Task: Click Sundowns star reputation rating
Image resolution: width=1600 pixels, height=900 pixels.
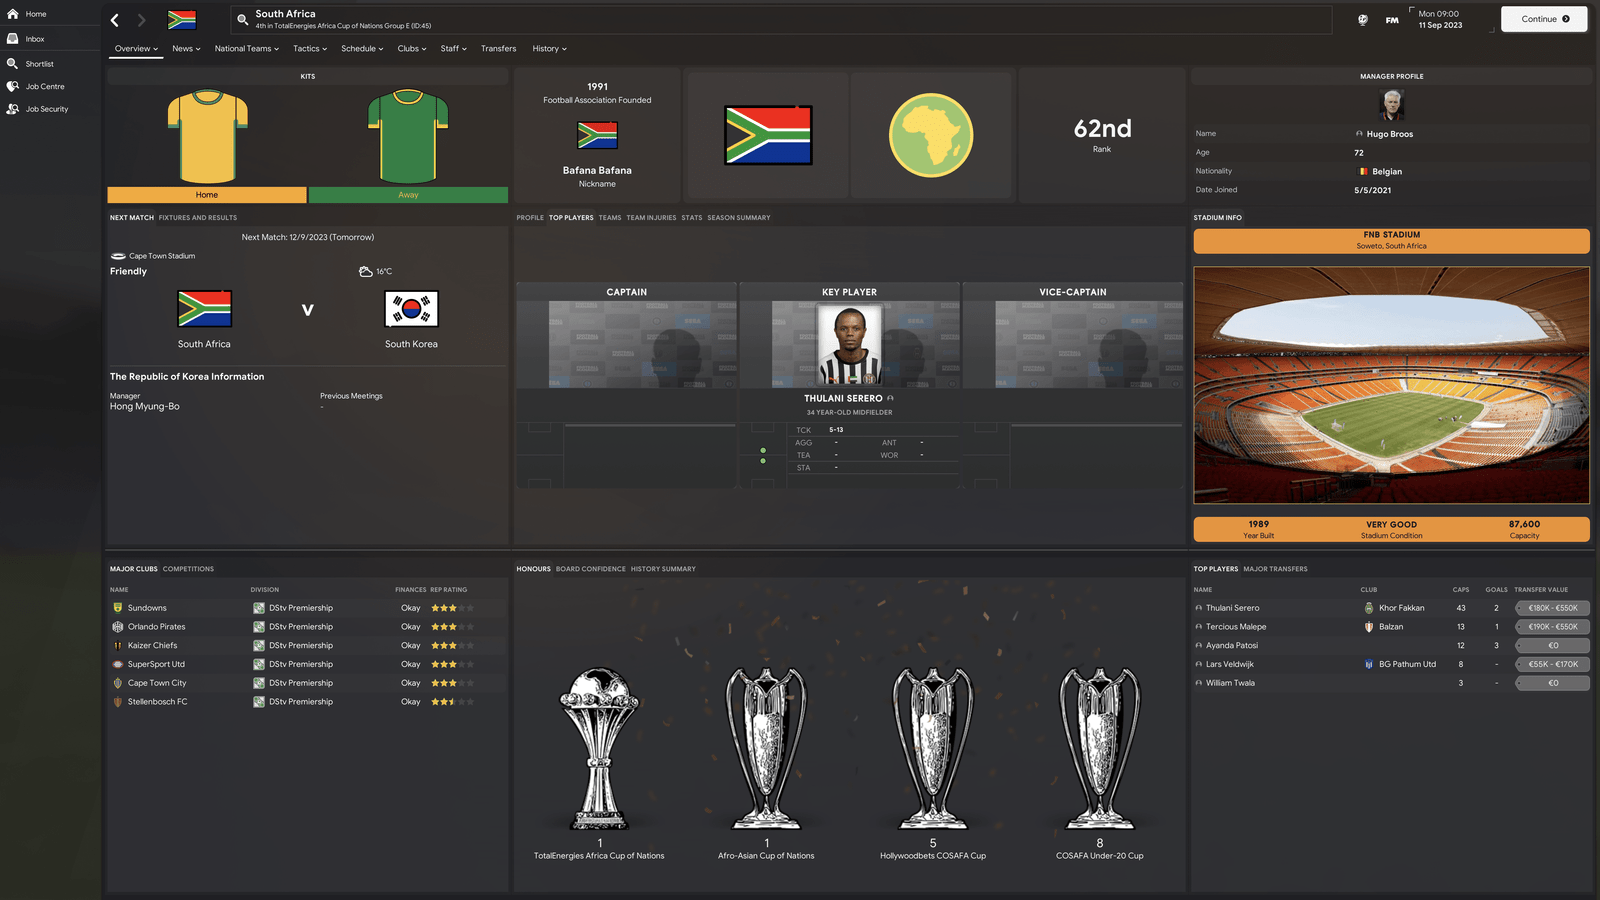Action: [x=452, y=608]
